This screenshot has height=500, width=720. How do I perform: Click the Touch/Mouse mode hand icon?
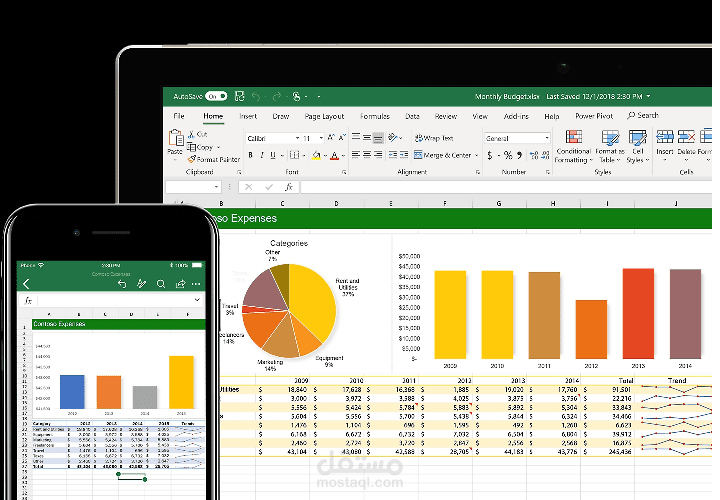click(x=296, y=96)
